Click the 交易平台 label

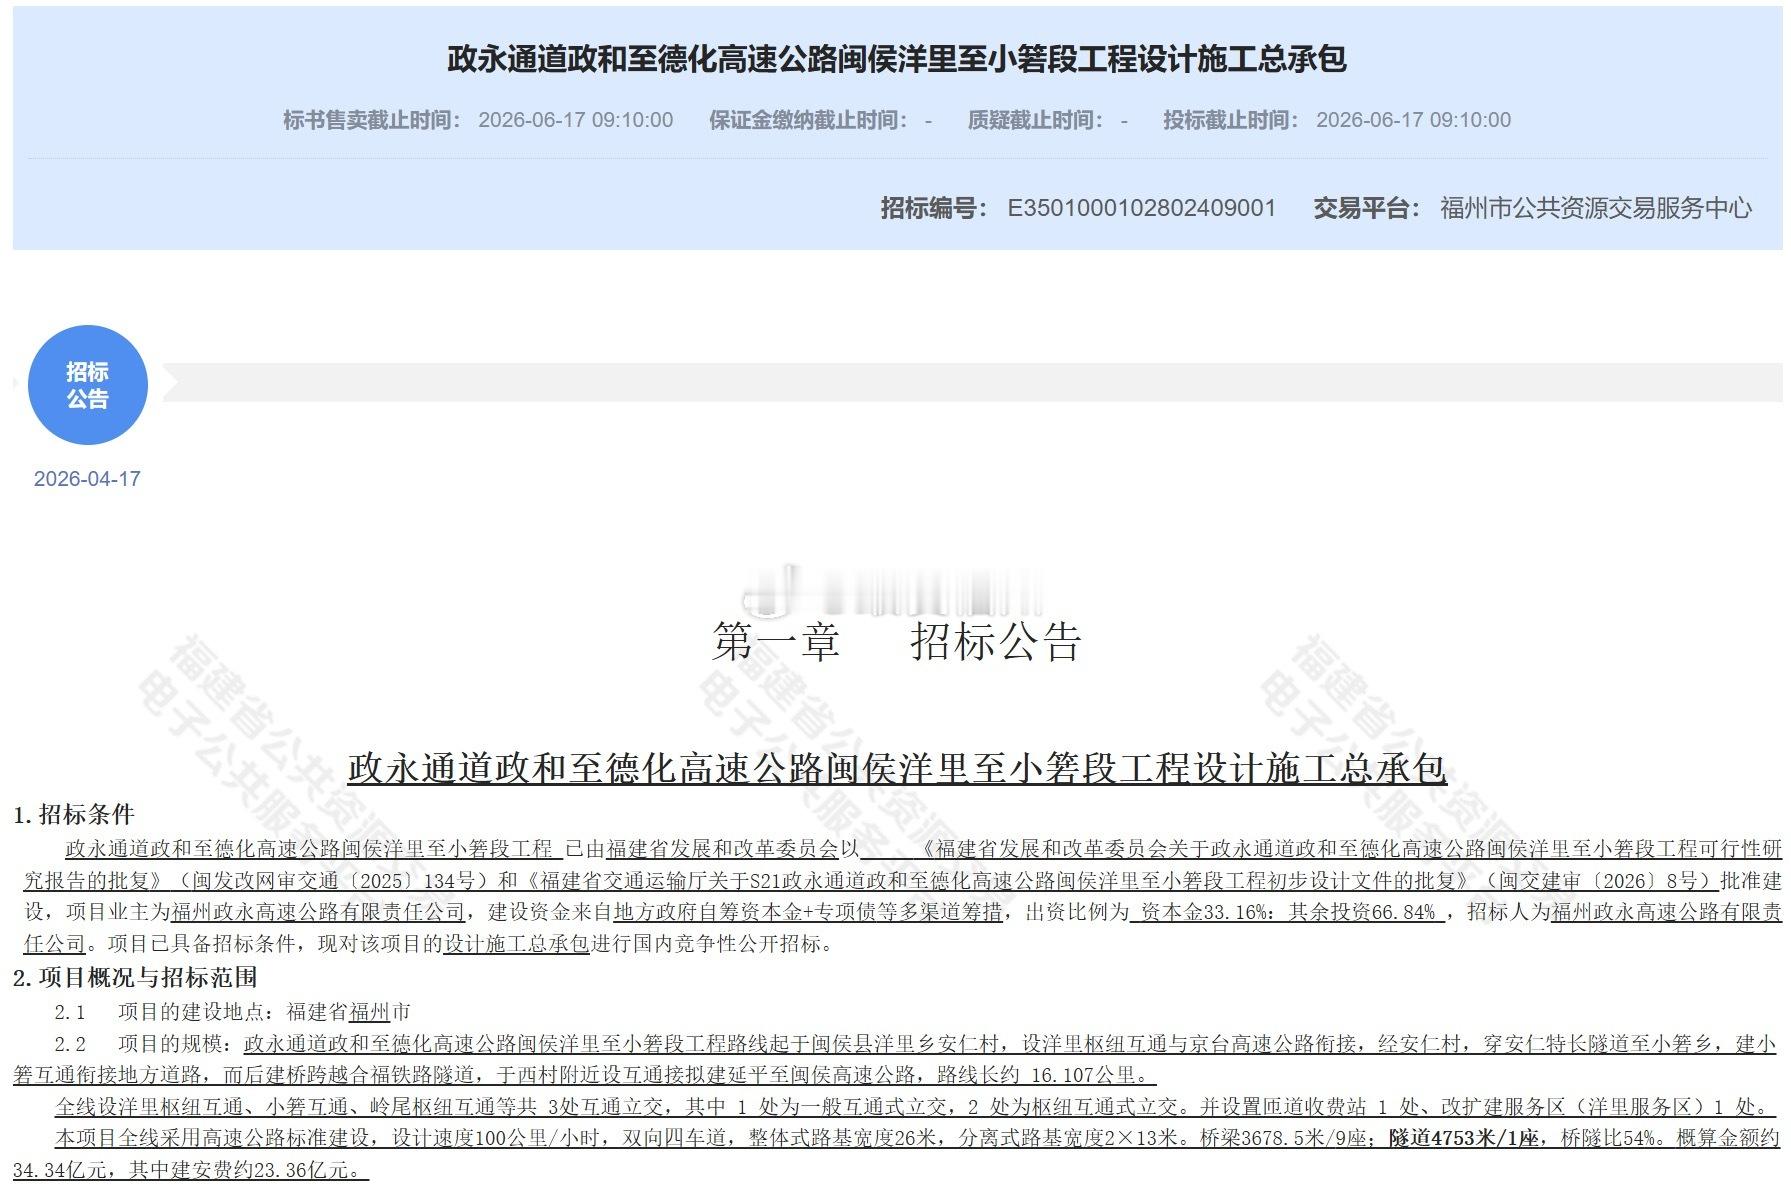tap(1366, 208)
